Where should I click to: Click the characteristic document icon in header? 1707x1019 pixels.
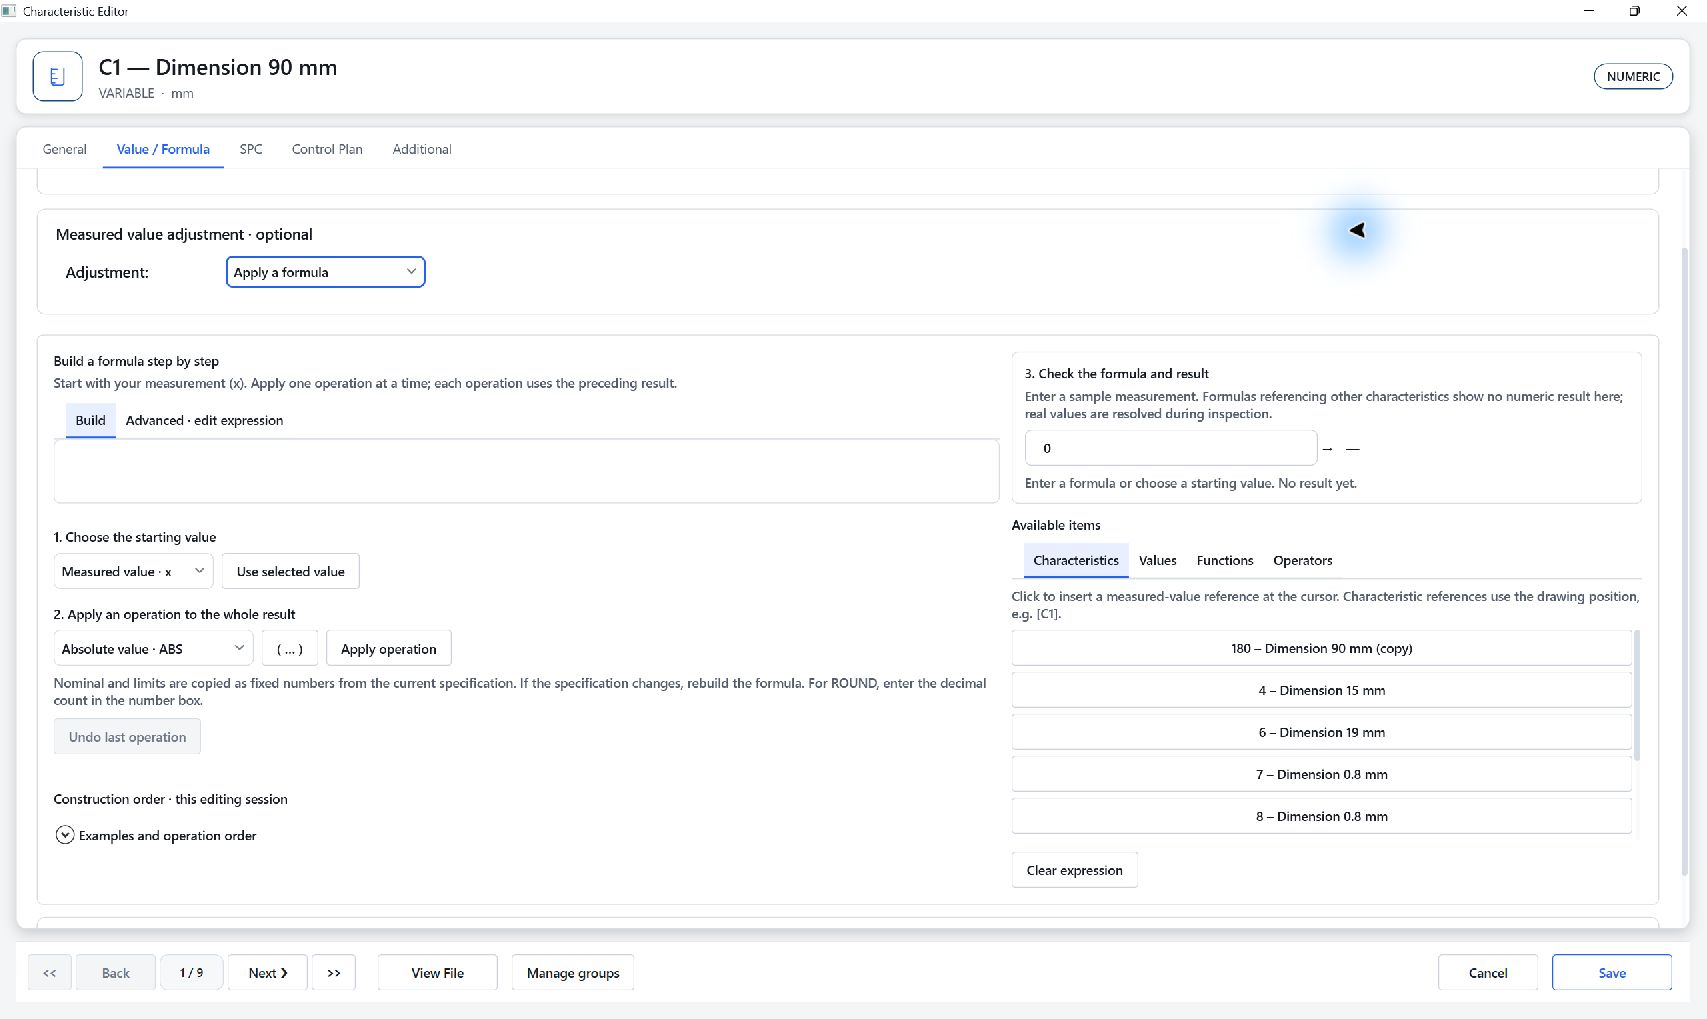click(57, 77)
